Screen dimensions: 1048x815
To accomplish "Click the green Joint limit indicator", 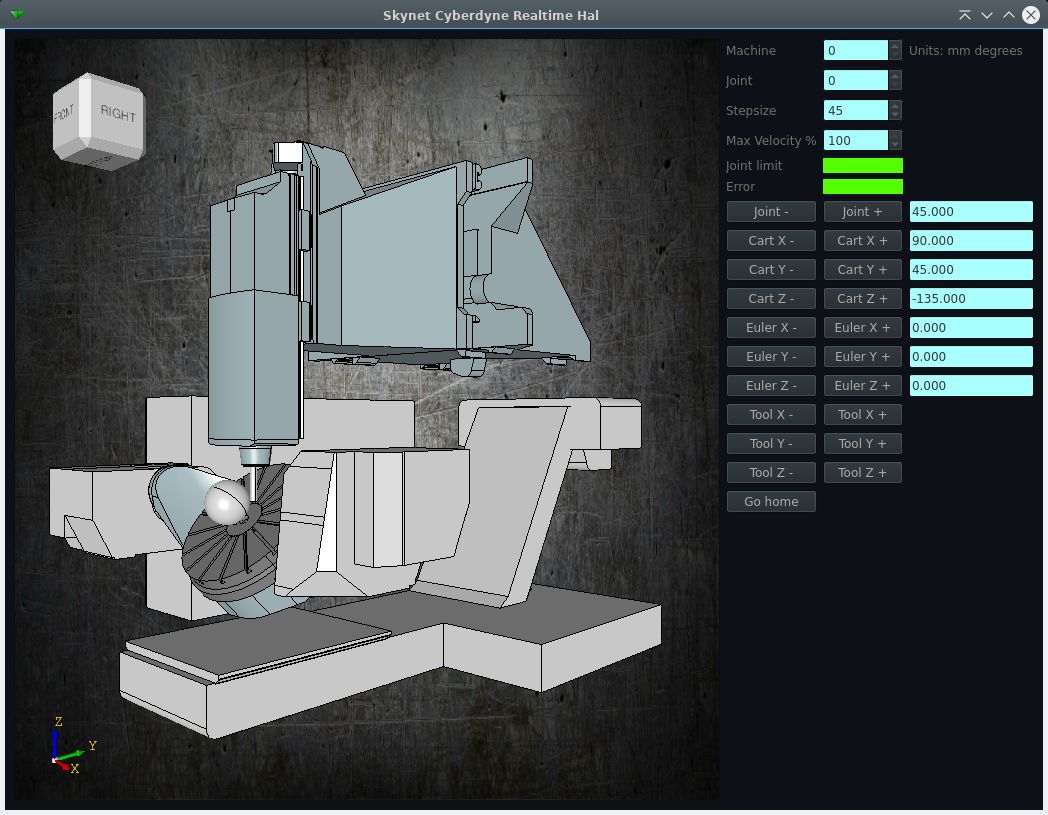I will [x=863, y=165].
